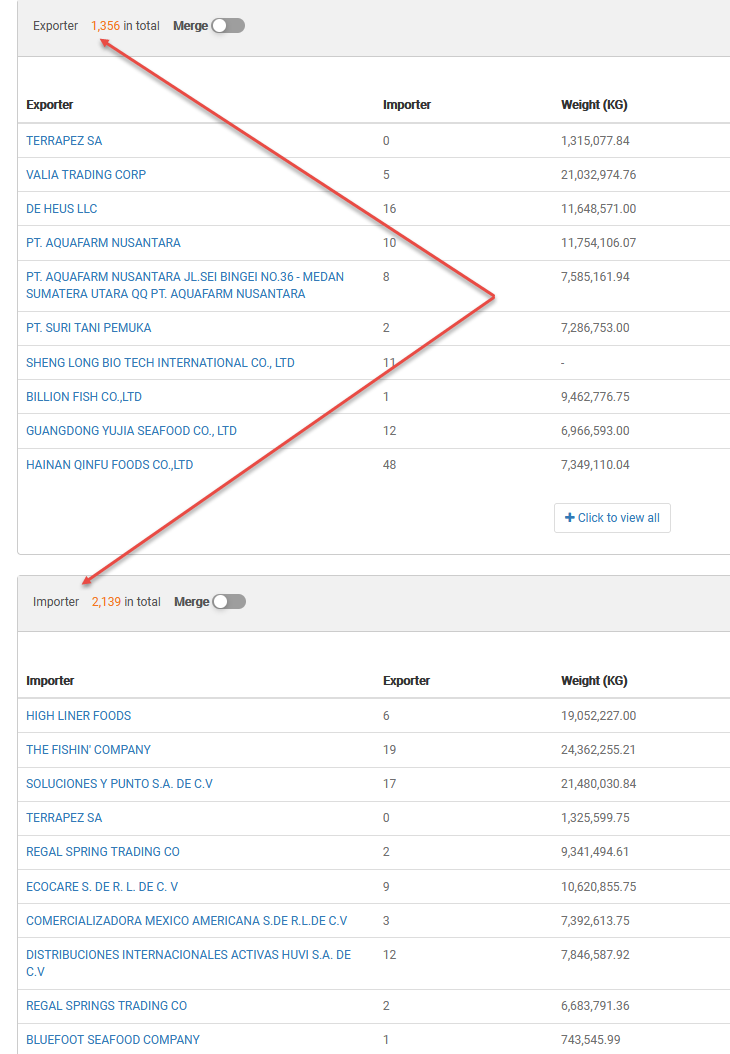Screen dimensions: 730x1054
Task: Click the Exporter column header in exporter table
Action: click(x=50, y=105)
